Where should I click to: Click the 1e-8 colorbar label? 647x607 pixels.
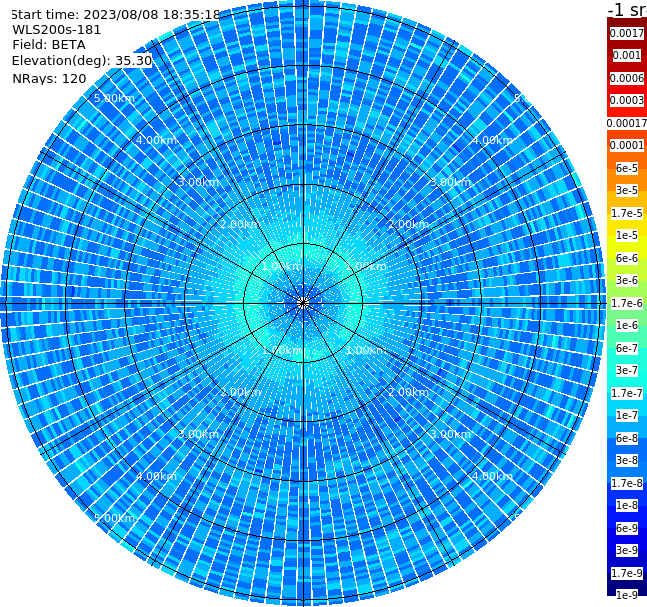click(627, 505)
